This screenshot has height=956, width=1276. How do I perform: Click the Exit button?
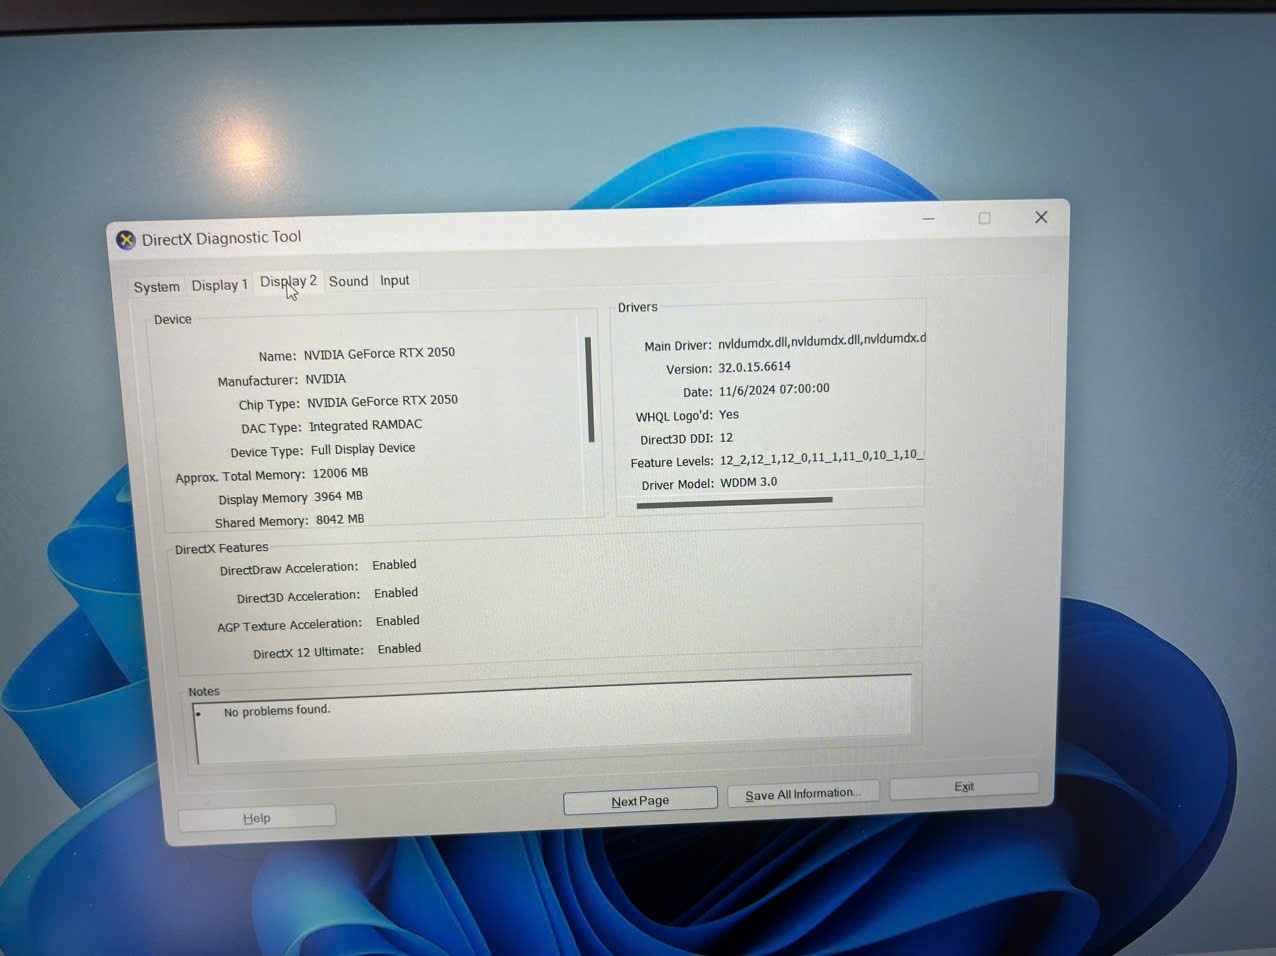pyautogui.click(x=964, y=786)
